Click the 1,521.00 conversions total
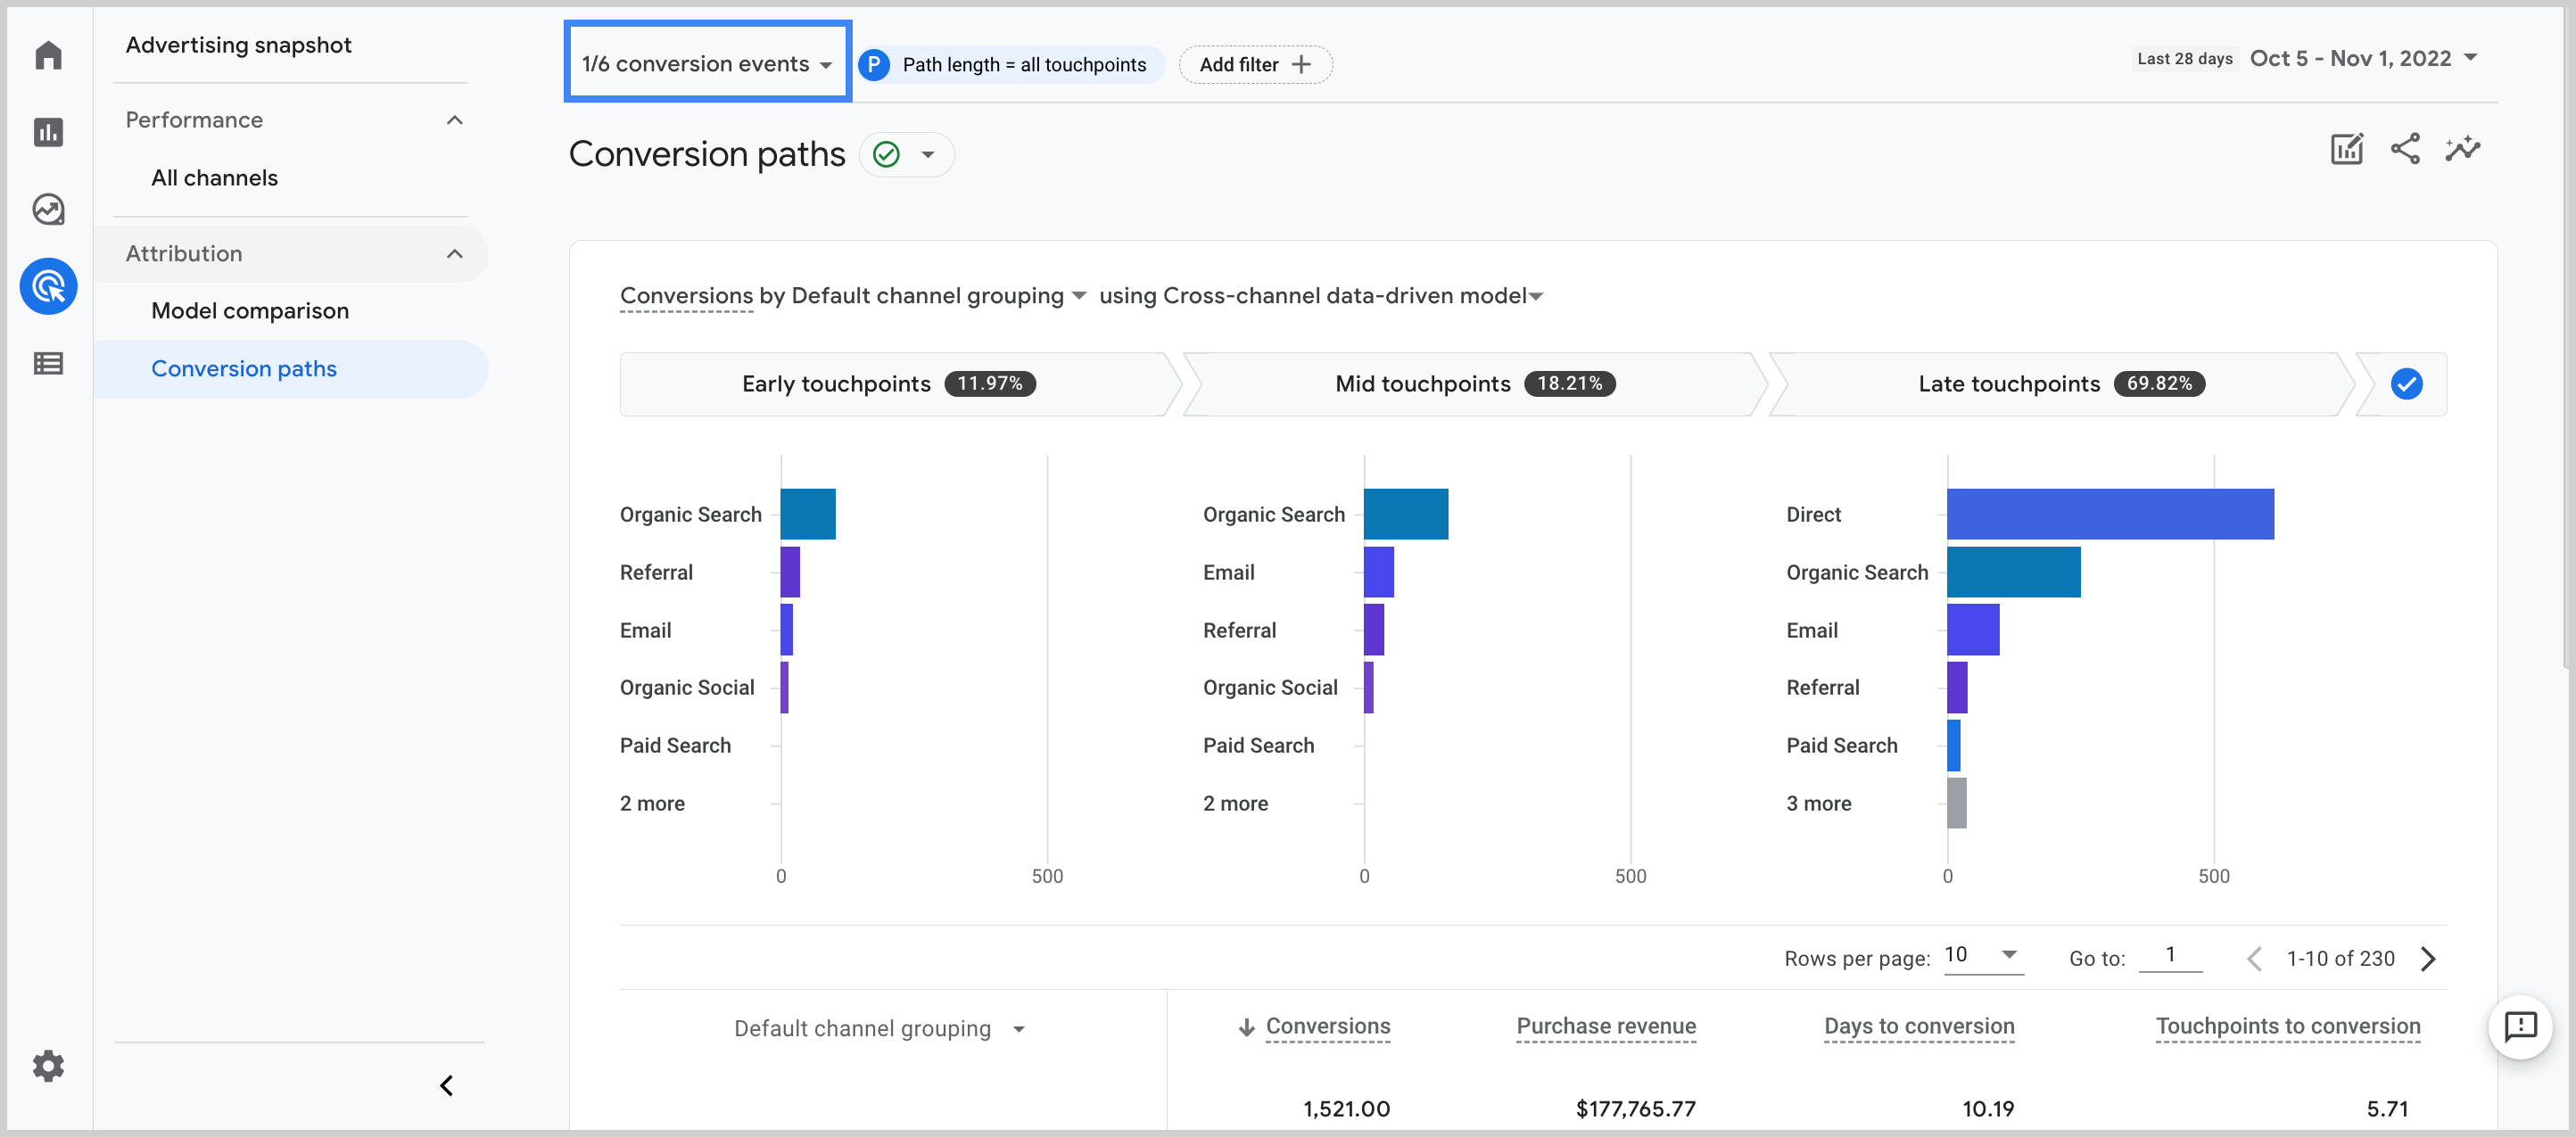Viewport: 2576px width, 1137px height. point(1346,1109)
